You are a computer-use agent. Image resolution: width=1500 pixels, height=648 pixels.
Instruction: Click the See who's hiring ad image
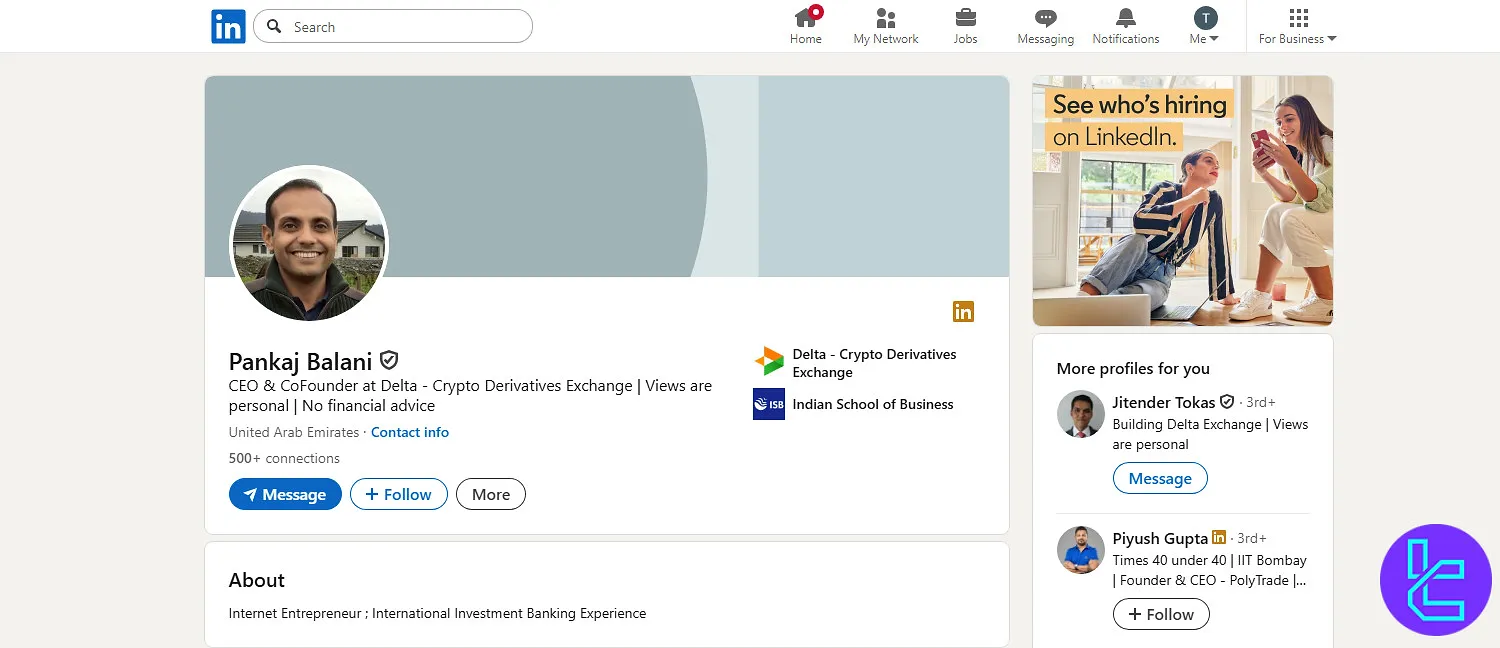1183,201
